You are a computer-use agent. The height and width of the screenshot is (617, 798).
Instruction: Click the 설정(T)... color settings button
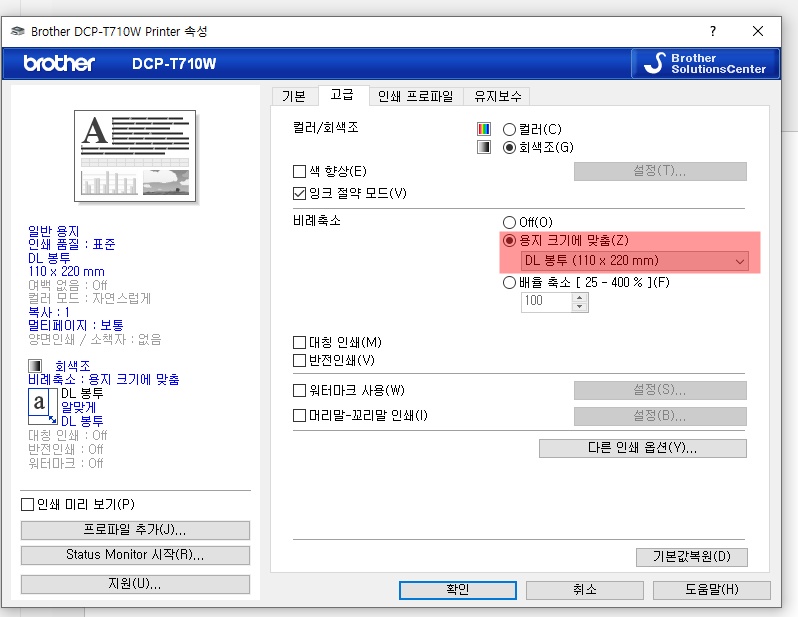tap(660, 171)
